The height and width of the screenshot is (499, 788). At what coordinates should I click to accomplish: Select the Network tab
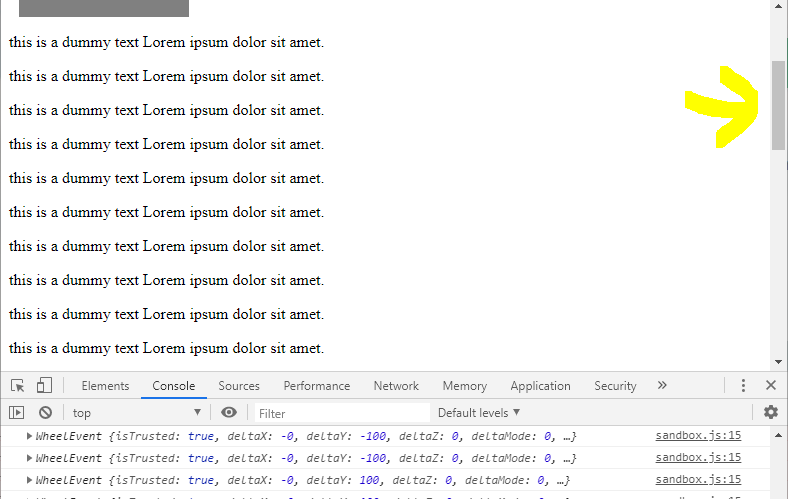click(396, 386)
